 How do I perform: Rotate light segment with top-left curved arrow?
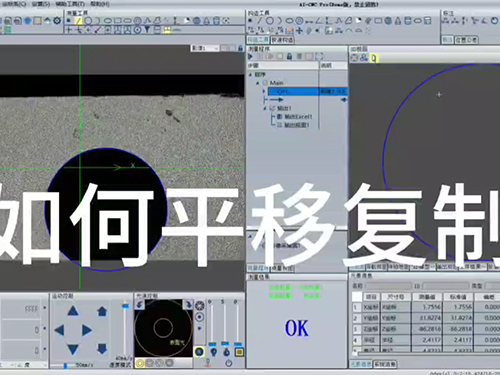140,304
